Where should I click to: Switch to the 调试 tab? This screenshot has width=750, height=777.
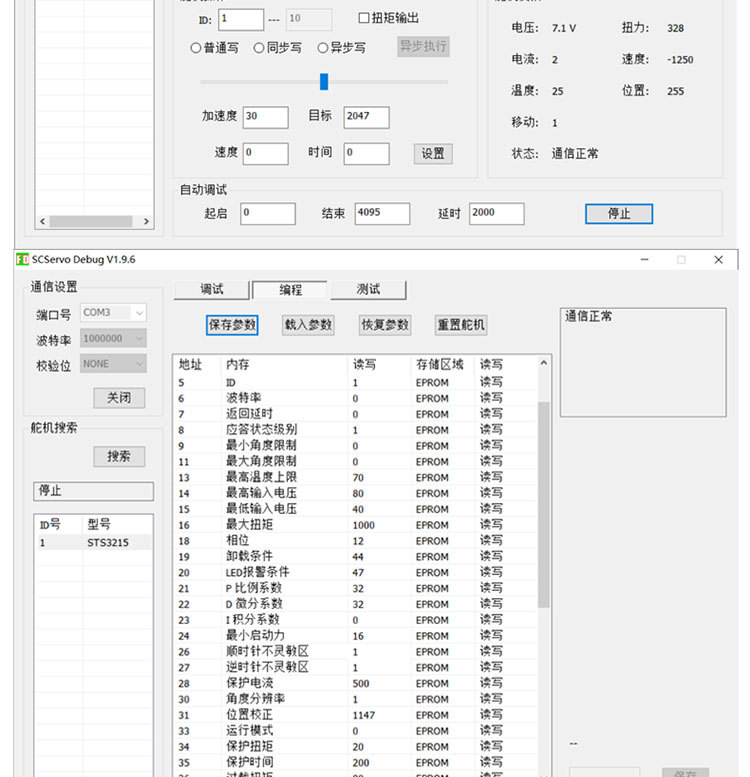click(211, 289)
